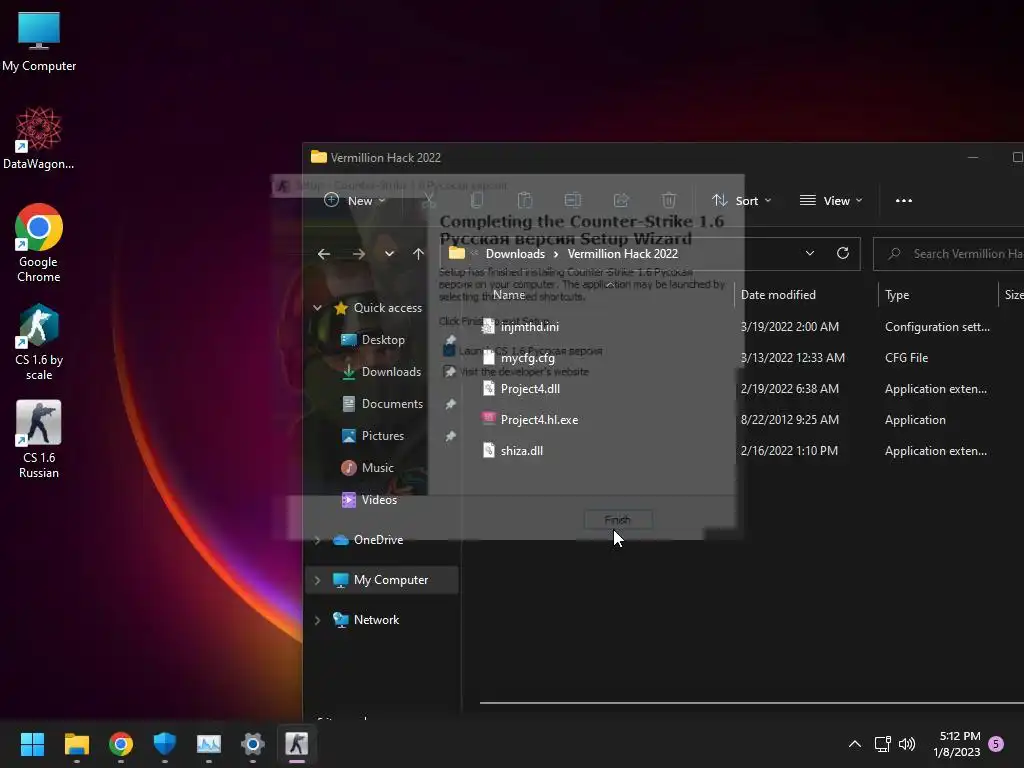
Task: Click the Paste icon in Explorer toolbar
Action: pyautogui.click(x=525, y=200)
